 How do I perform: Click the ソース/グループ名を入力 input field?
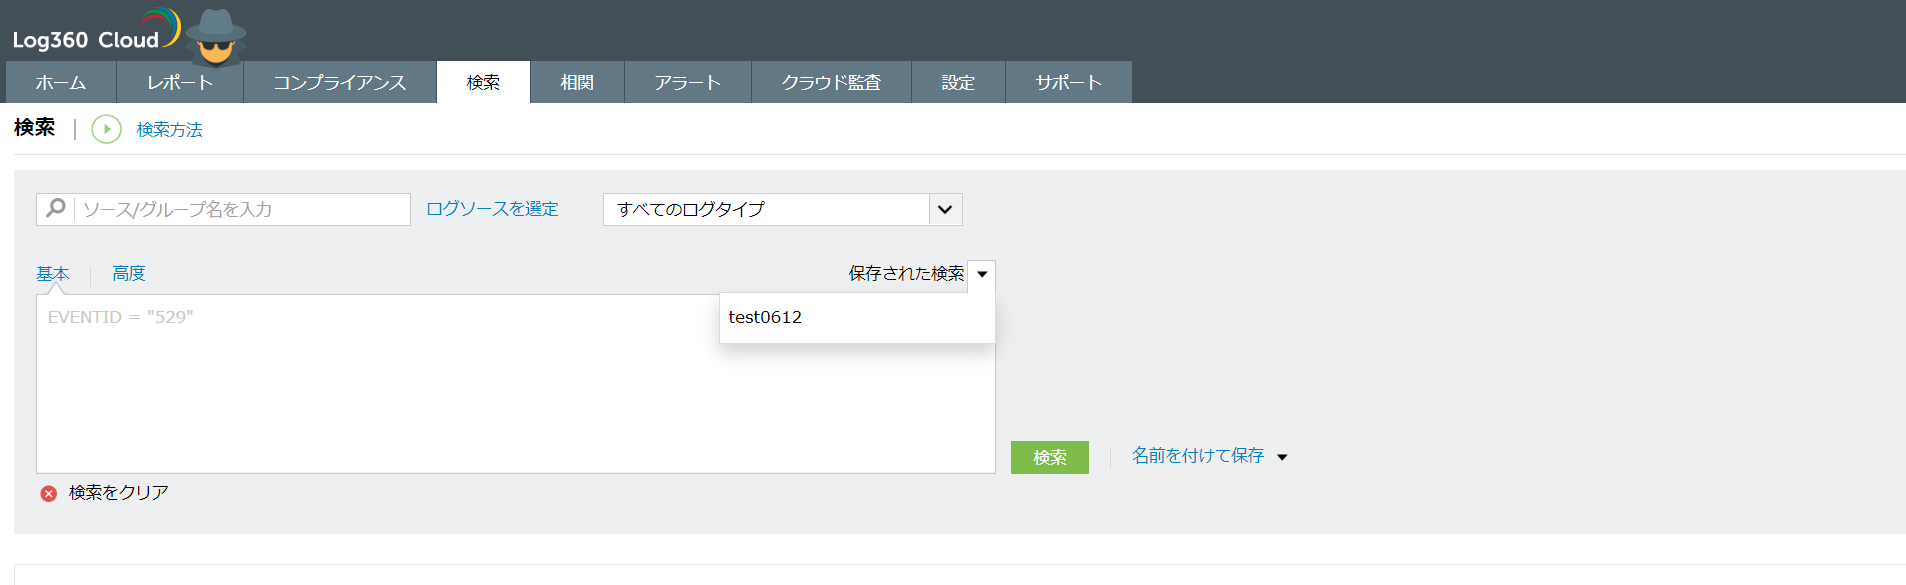point(240,209)
